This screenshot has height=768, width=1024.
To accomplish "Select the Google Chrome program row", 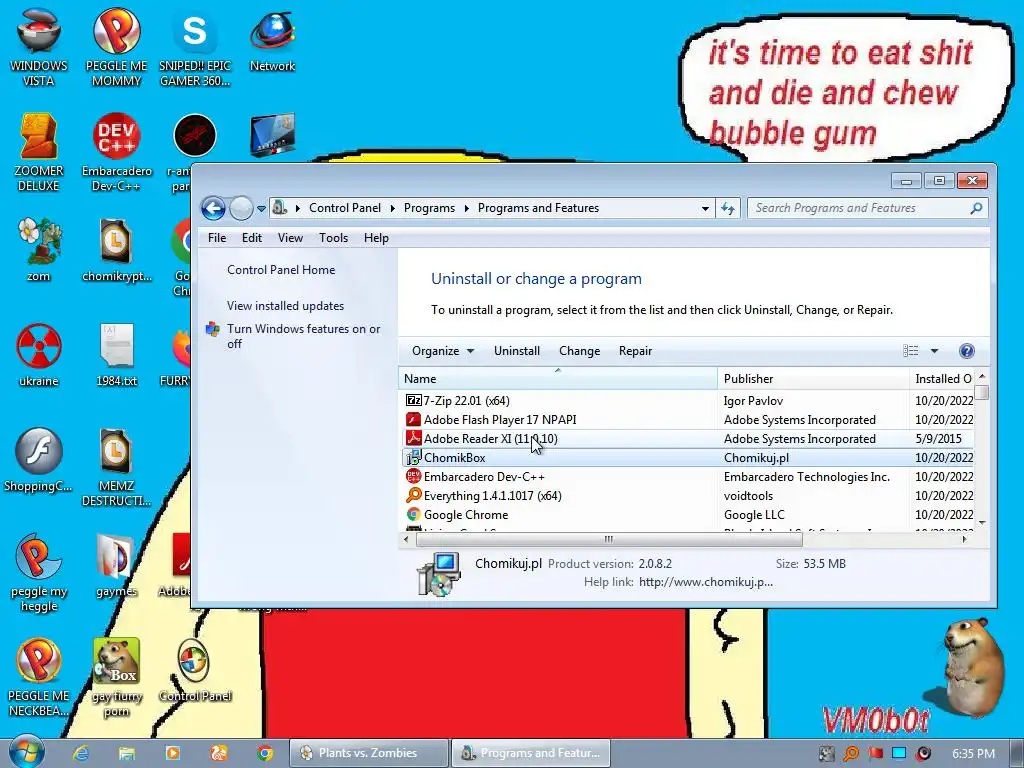I will click(x=687, y=515).
